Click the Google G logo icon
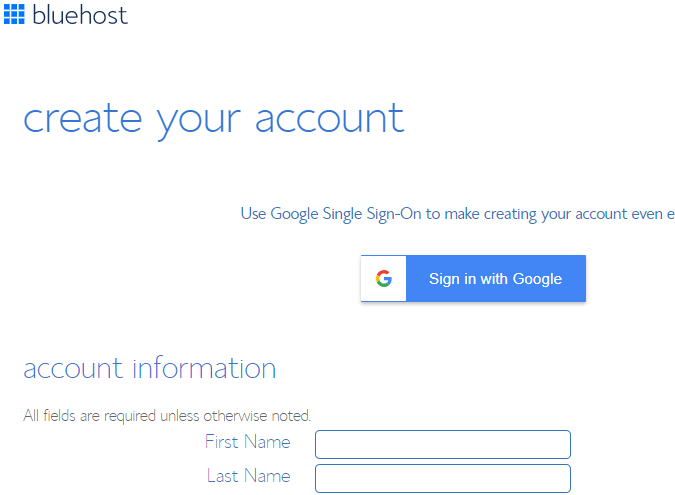 [x=384, y=278]
